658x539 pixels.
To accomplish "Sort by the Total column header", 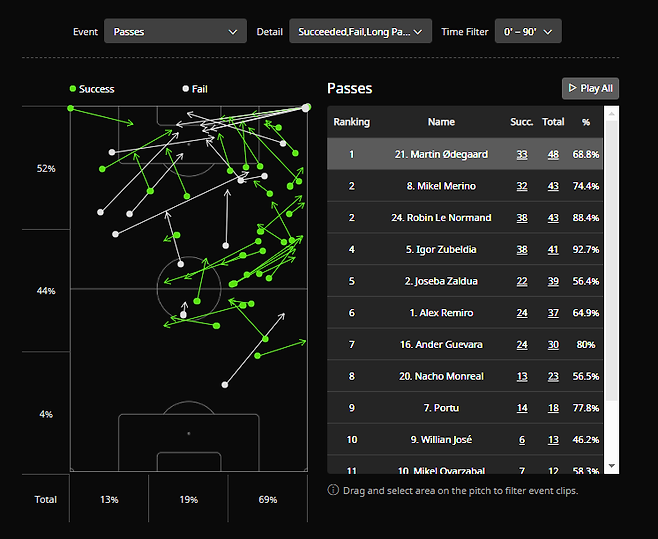I will (x=552, y=122).
